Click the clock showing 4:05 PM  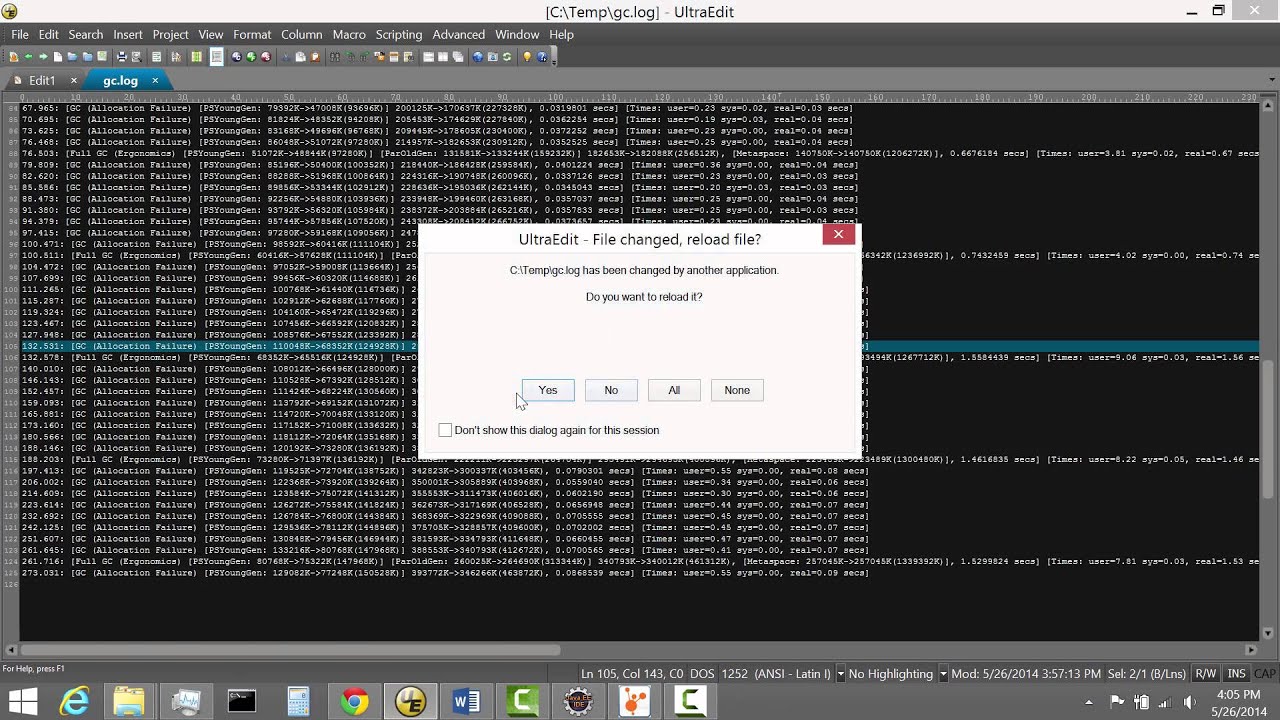(1238, 694)
